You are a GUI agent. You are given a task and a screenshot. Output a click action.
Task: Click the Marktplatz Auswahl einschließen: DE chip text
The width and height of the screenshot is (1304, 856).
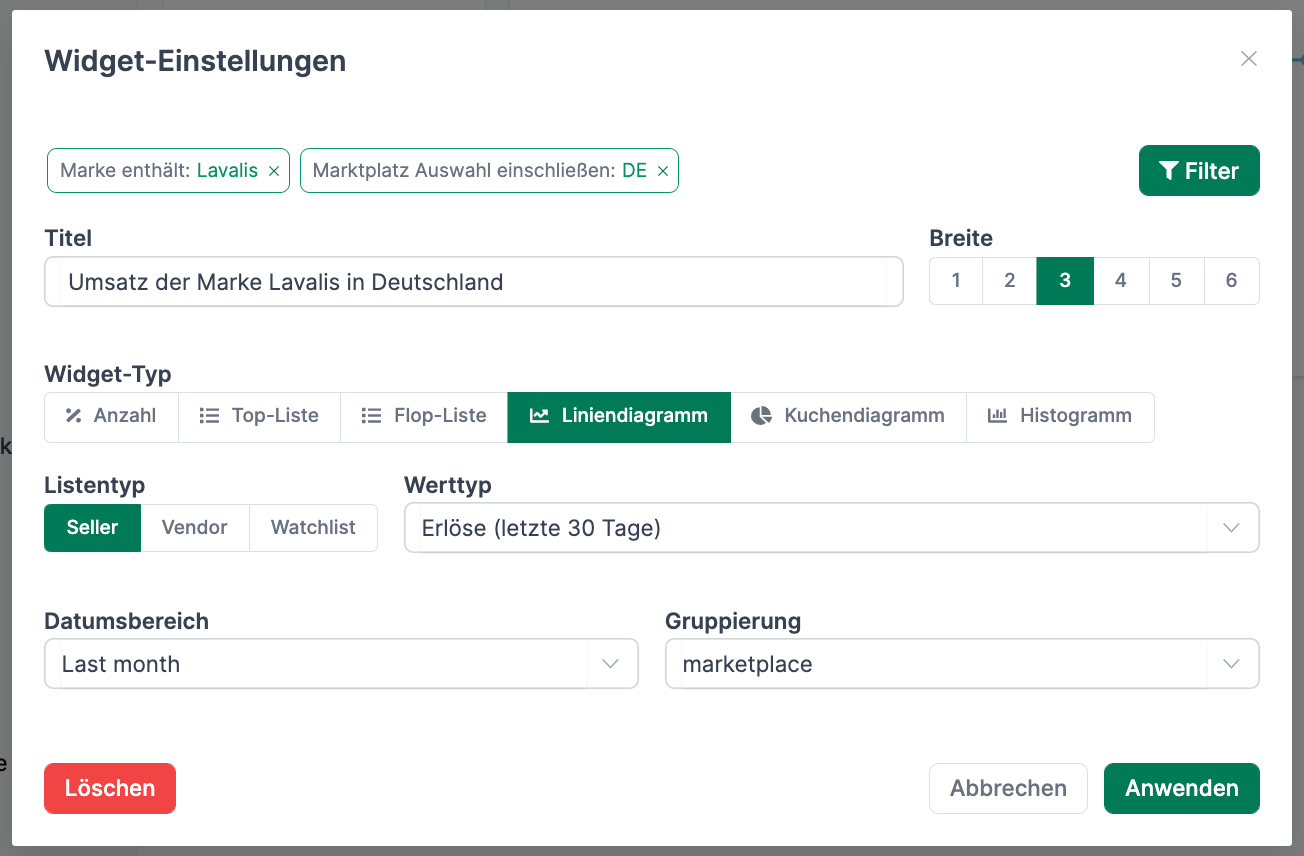point(480,171)
